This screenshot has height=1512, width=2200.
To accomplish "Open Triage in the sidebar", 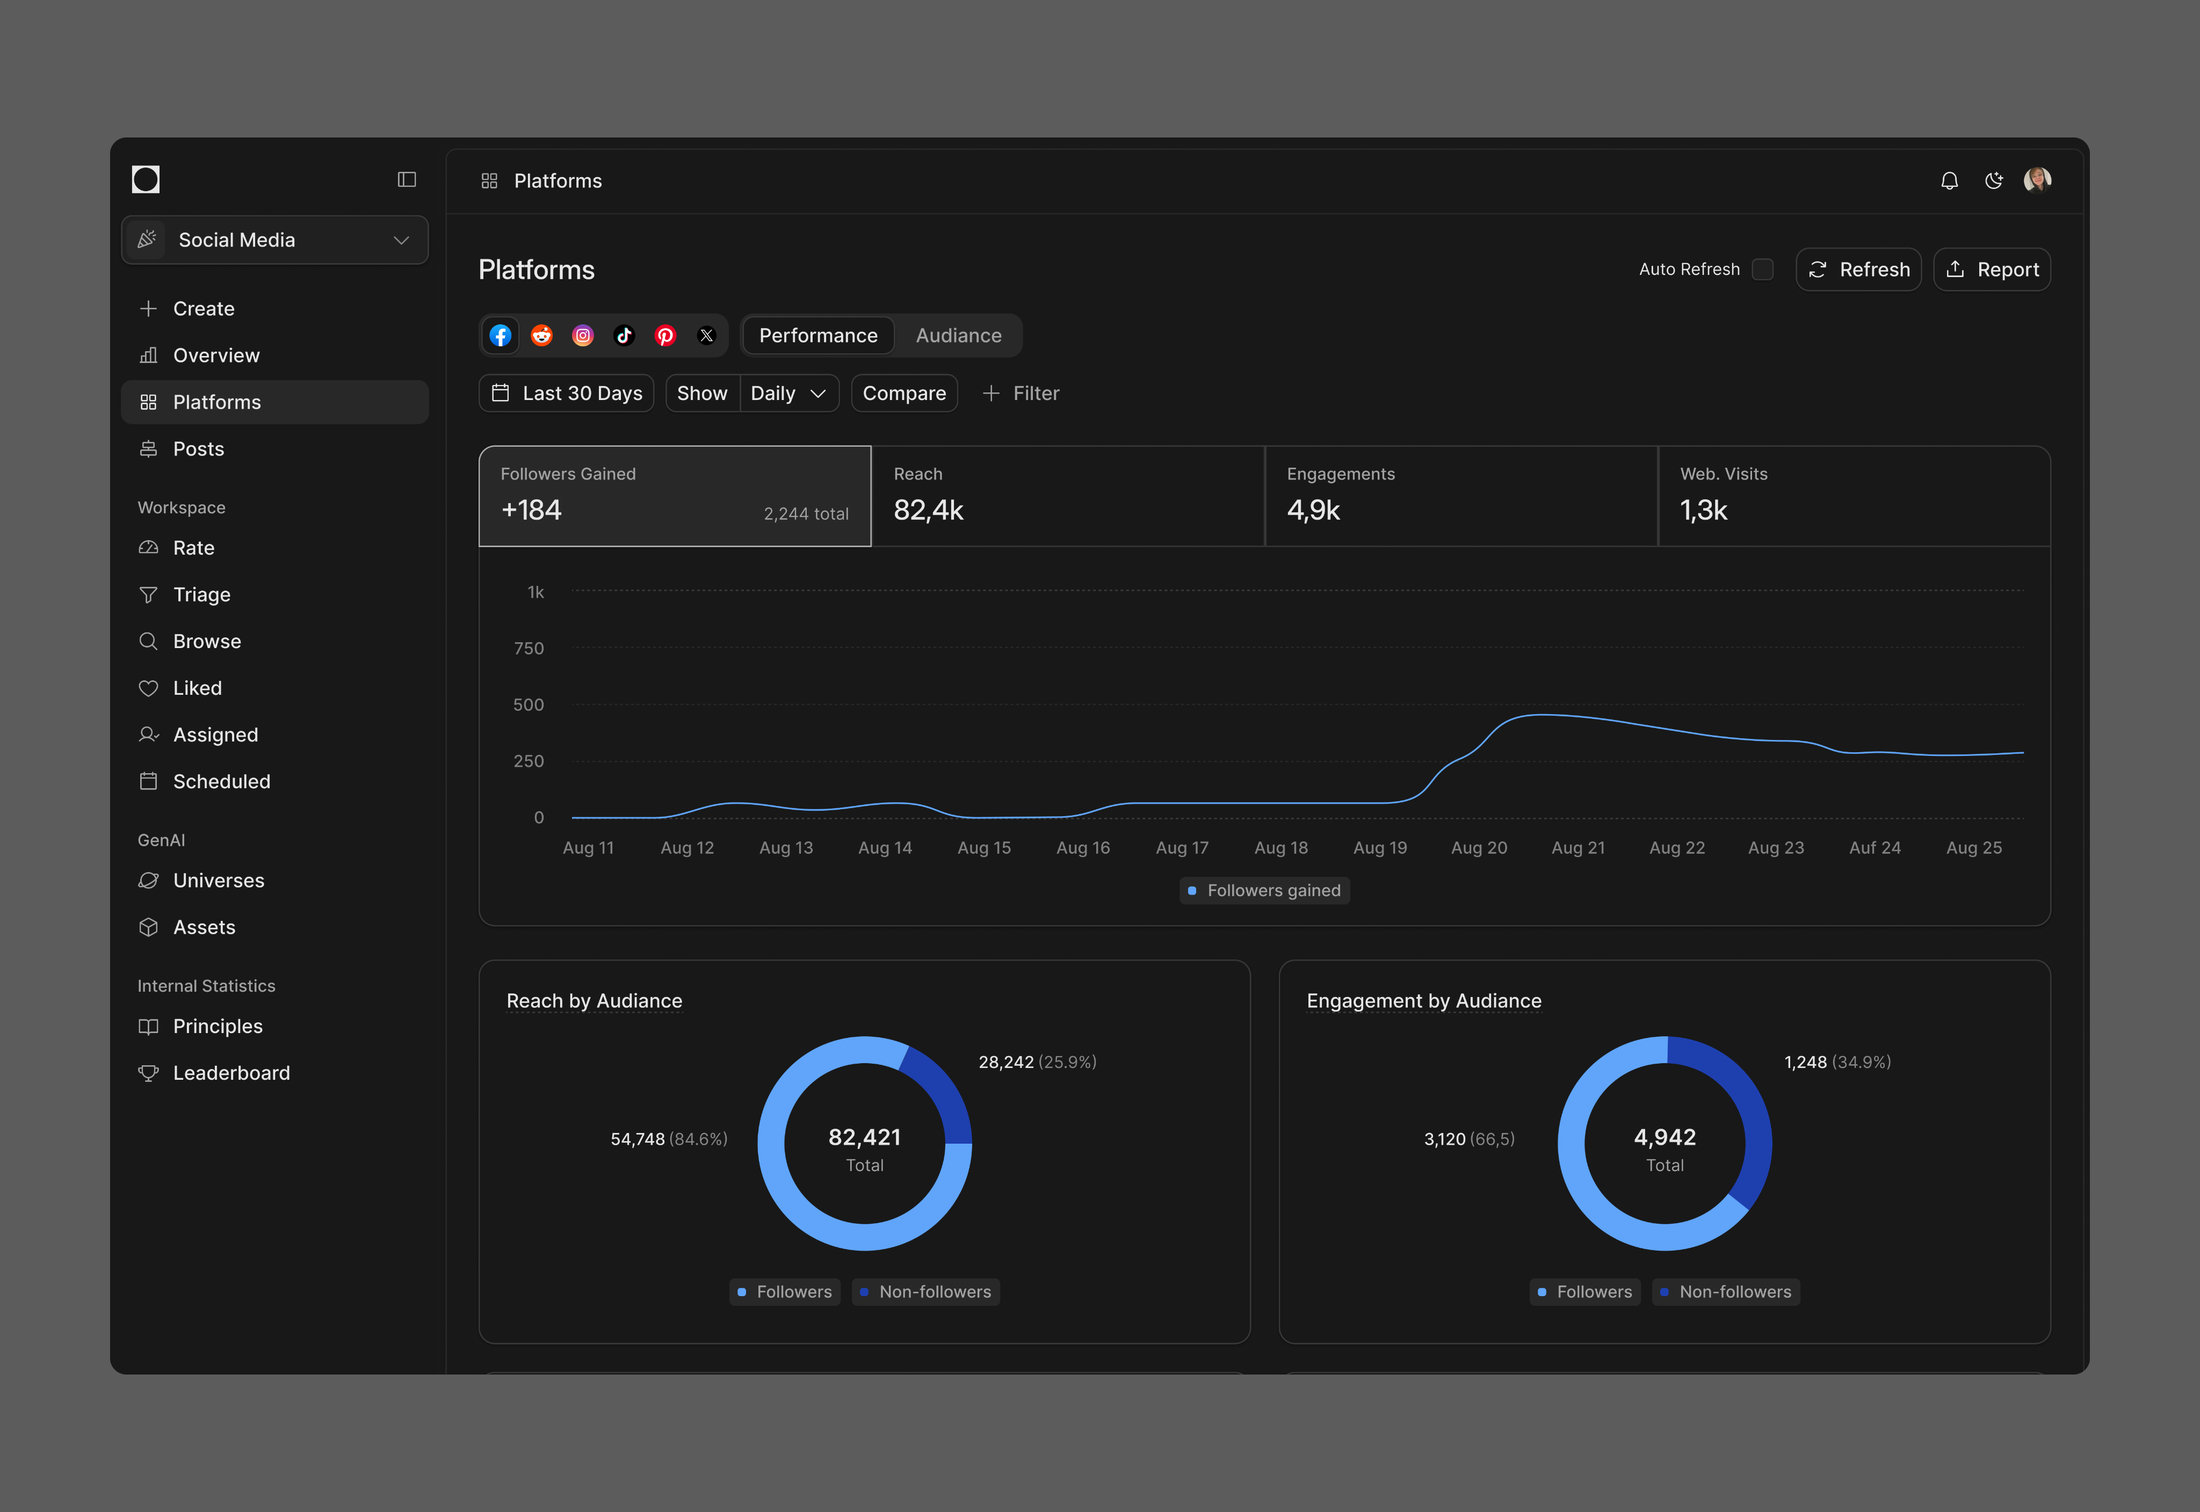I will tap(275, 595).
